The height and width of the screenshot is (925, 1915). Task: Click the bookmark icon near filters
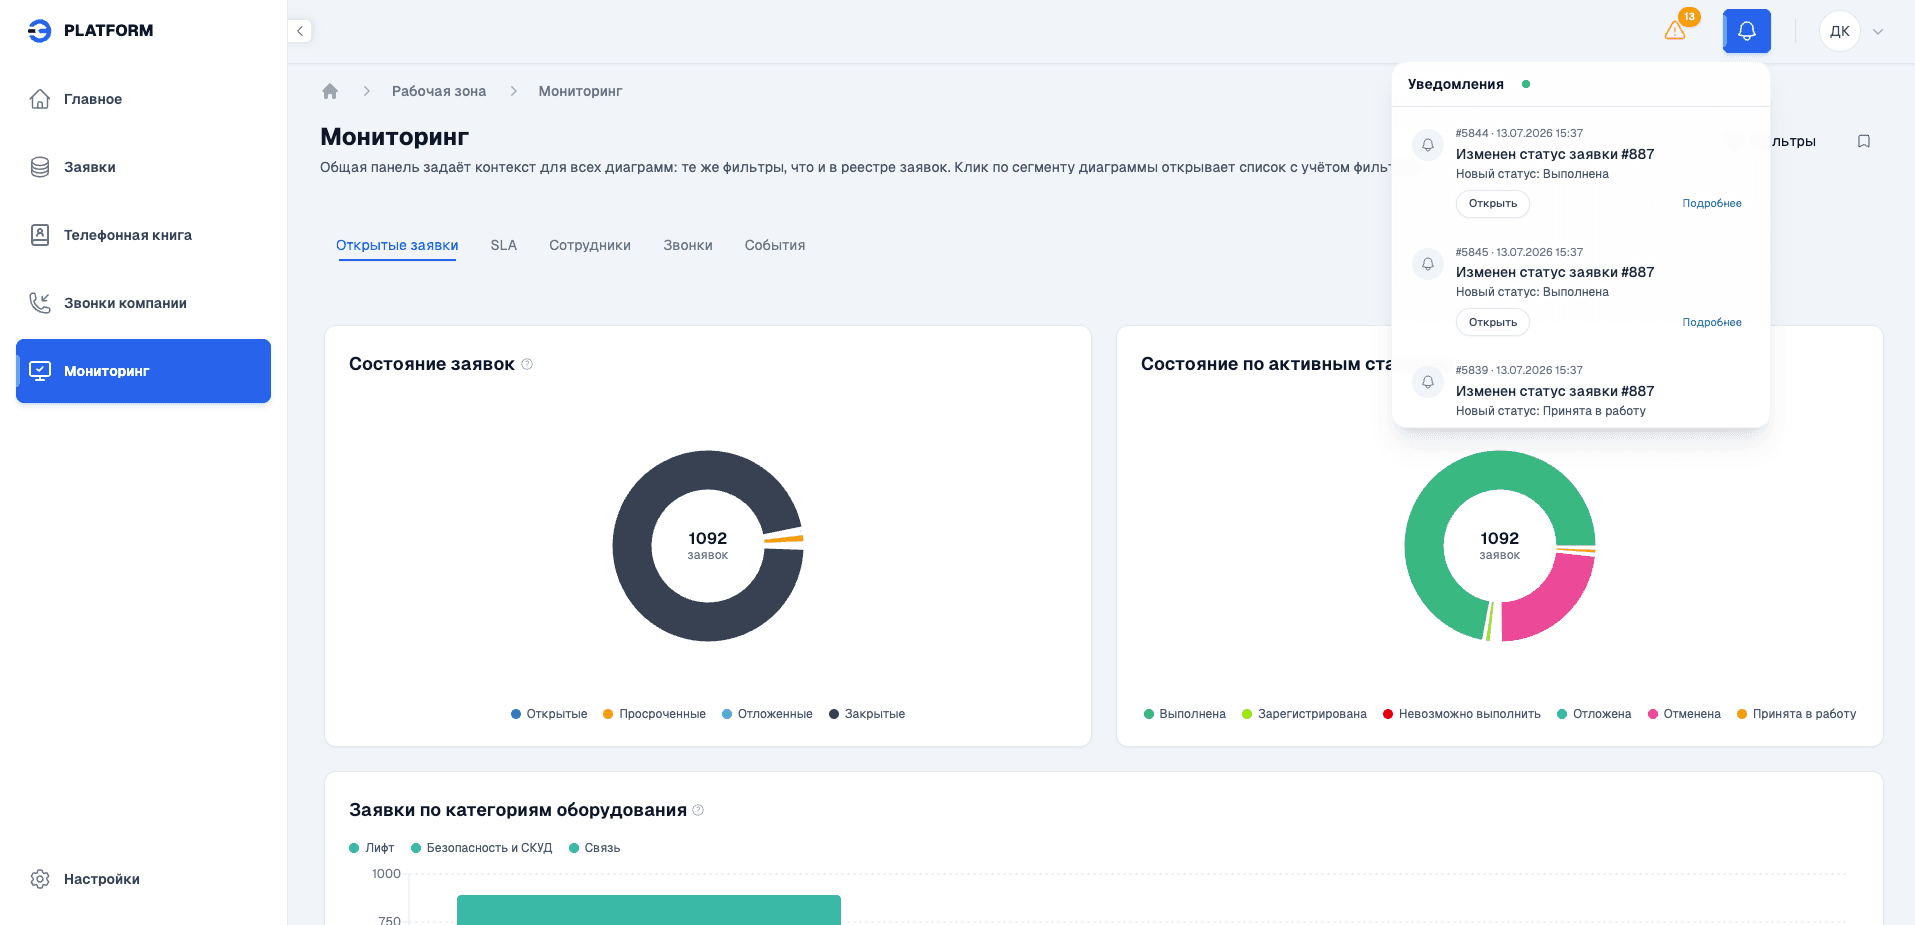pos(1864,141)
